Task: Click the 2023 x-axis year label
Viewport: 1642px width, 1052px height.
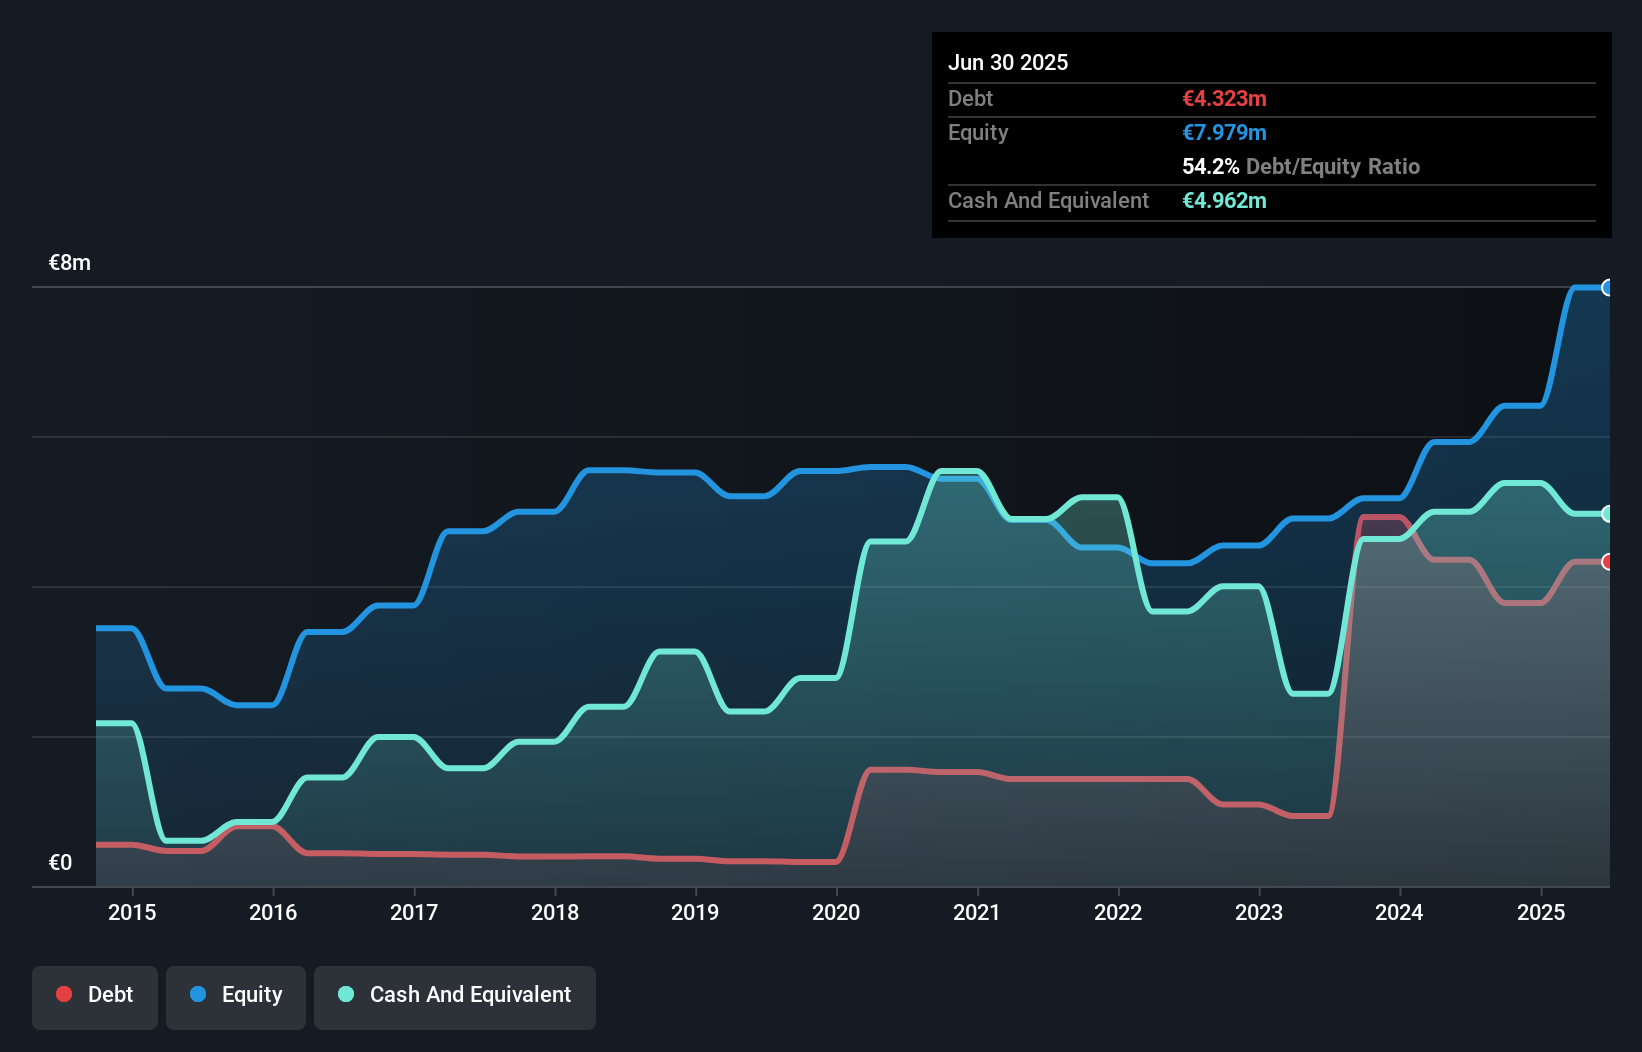Action: tap(1259, 912)
